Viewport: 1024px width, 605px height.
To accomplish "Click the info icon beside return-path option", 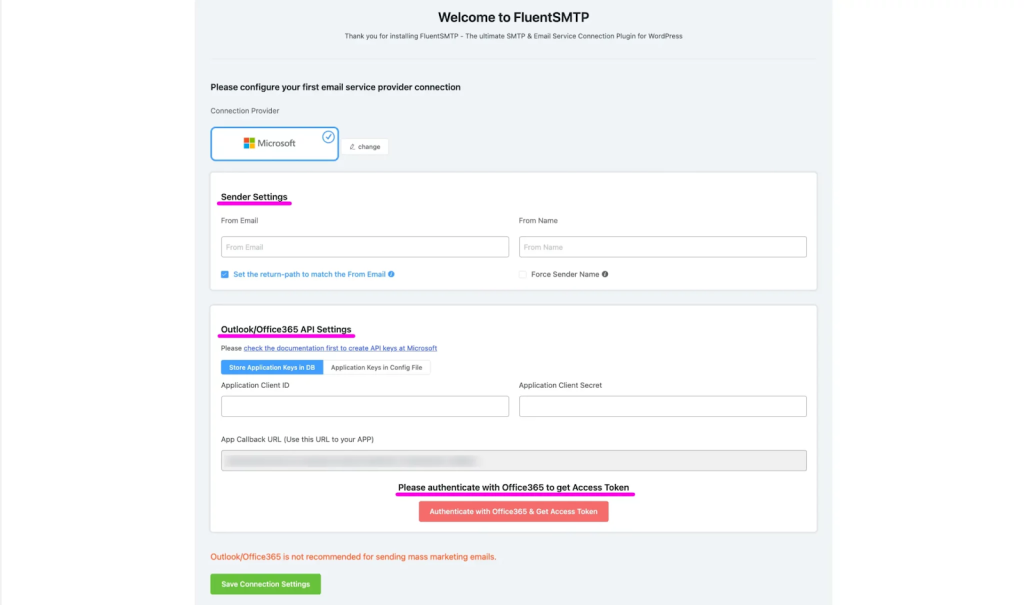I will pyautogui.click(x=391, y=274).
